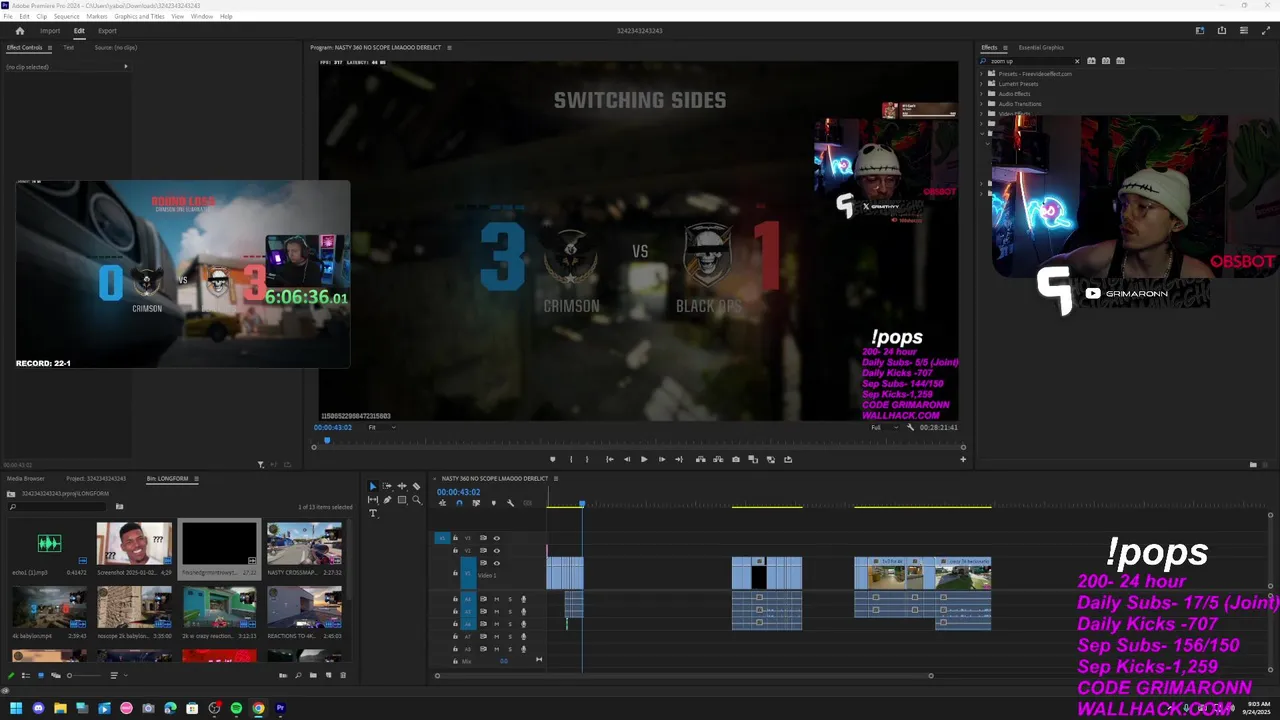Select the Pen tool
Image resolution: width=1280 pixels, height=720 pixels.
(x=387, y=500)
